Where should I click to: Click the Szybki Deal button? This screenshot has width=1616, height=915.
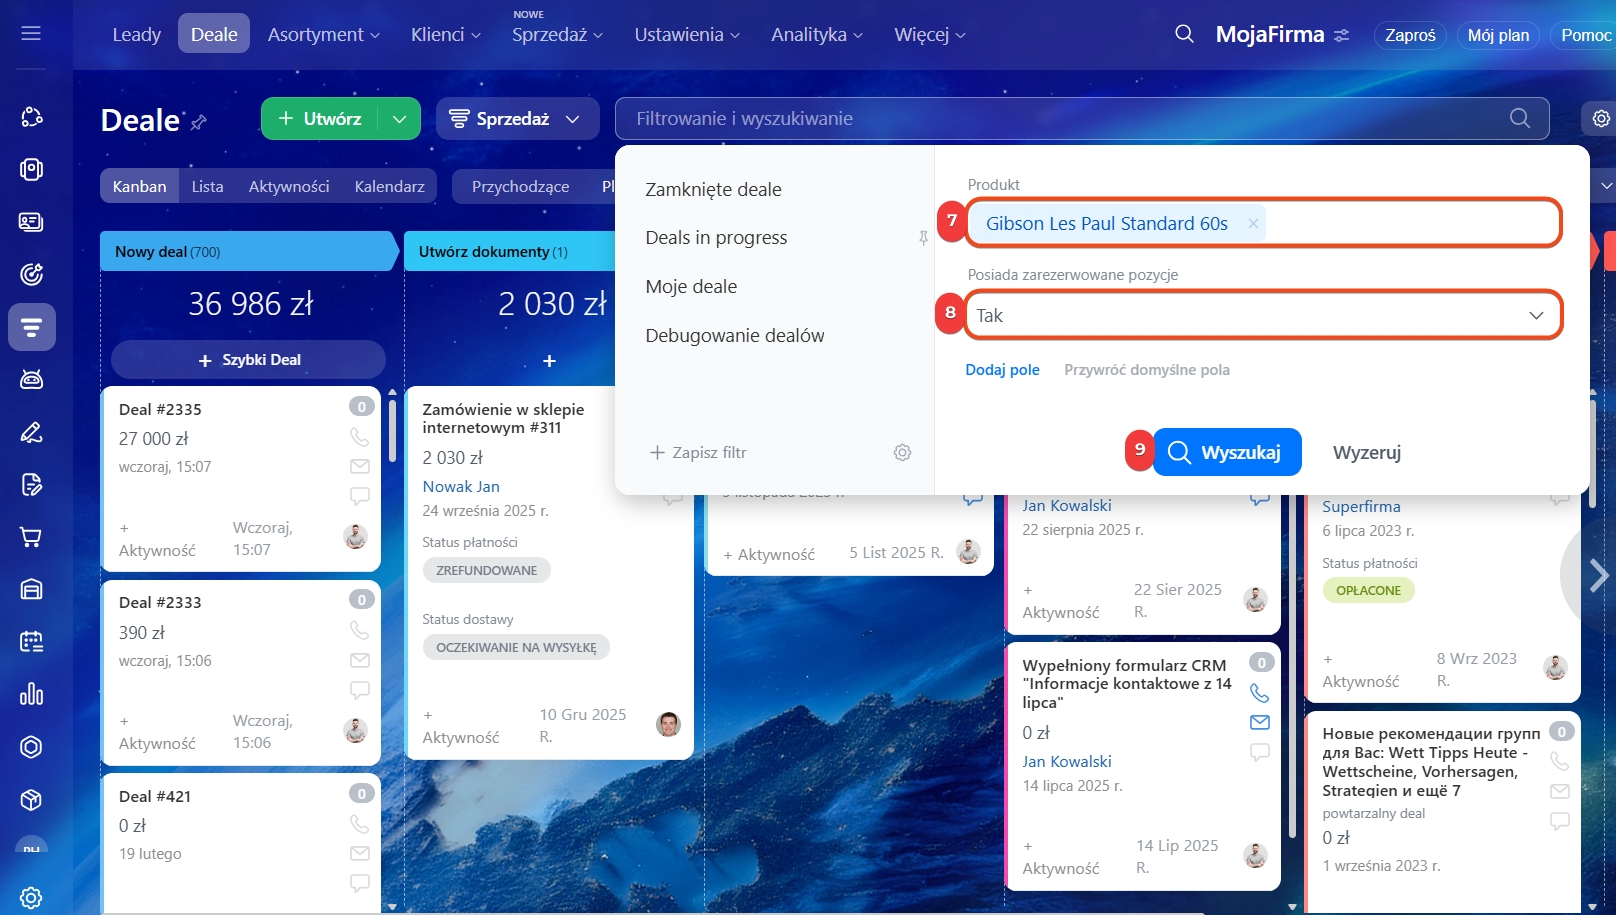(x=248, y=360)
